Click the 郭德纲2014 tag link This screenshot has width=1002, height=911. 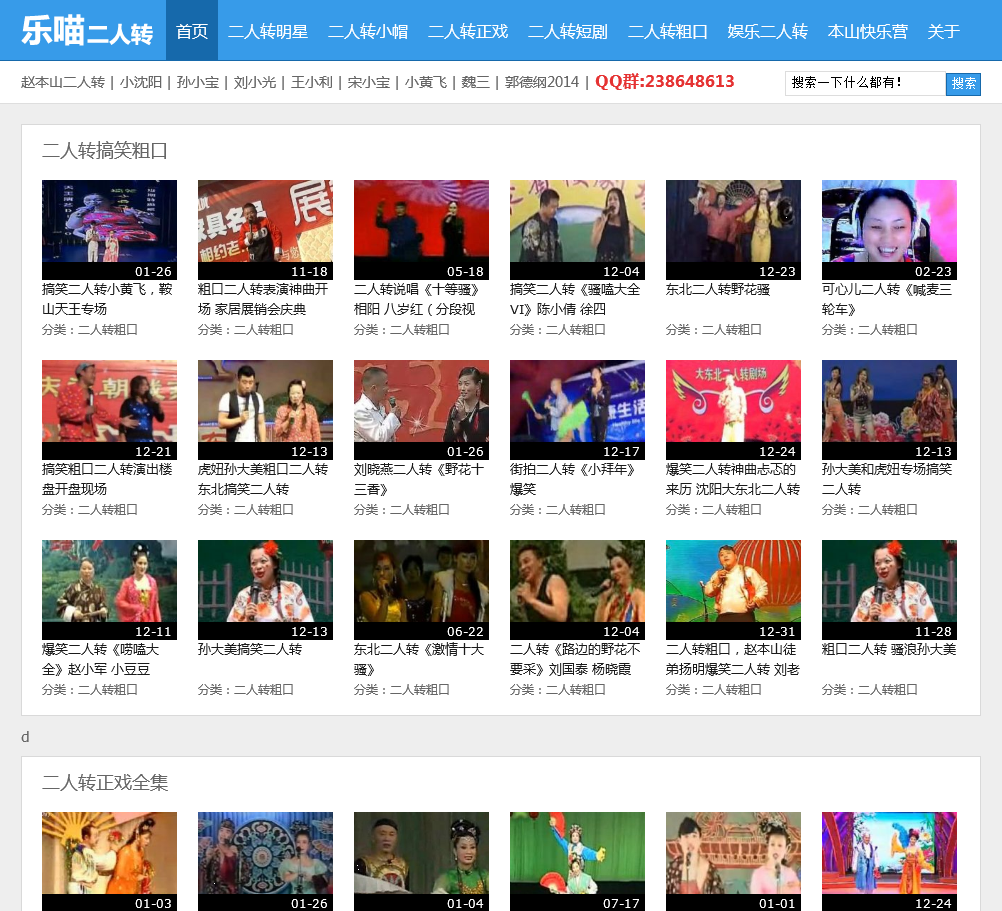[x=542, y=82]
